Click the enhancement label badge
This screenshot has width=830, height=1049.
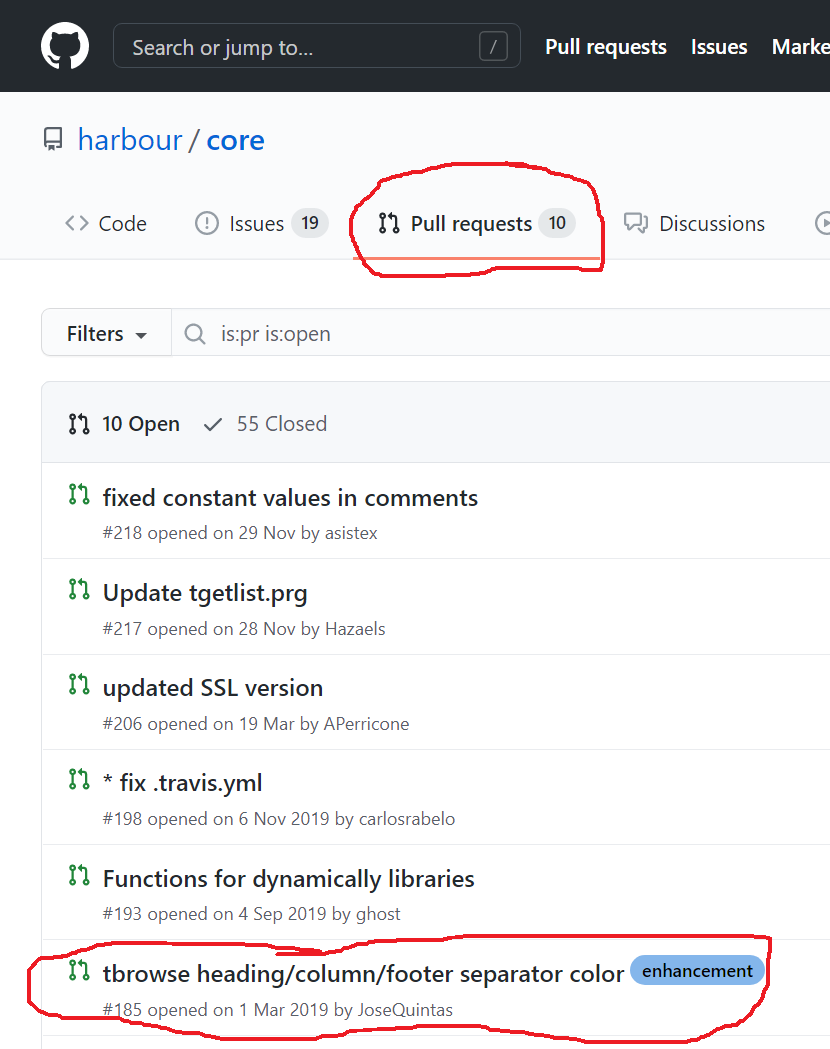tap(697, 971)
